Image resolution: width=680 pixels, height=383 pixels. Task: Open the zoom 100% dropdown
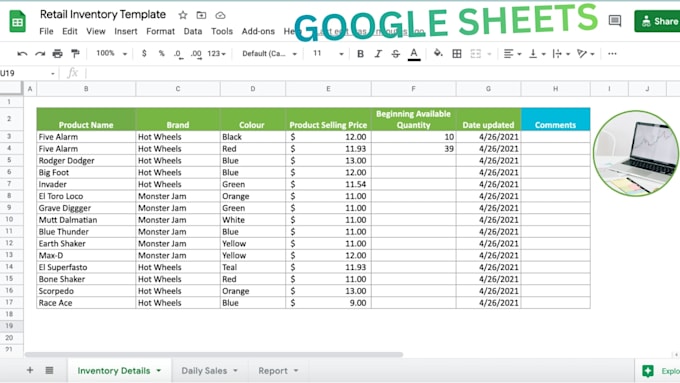111,53
